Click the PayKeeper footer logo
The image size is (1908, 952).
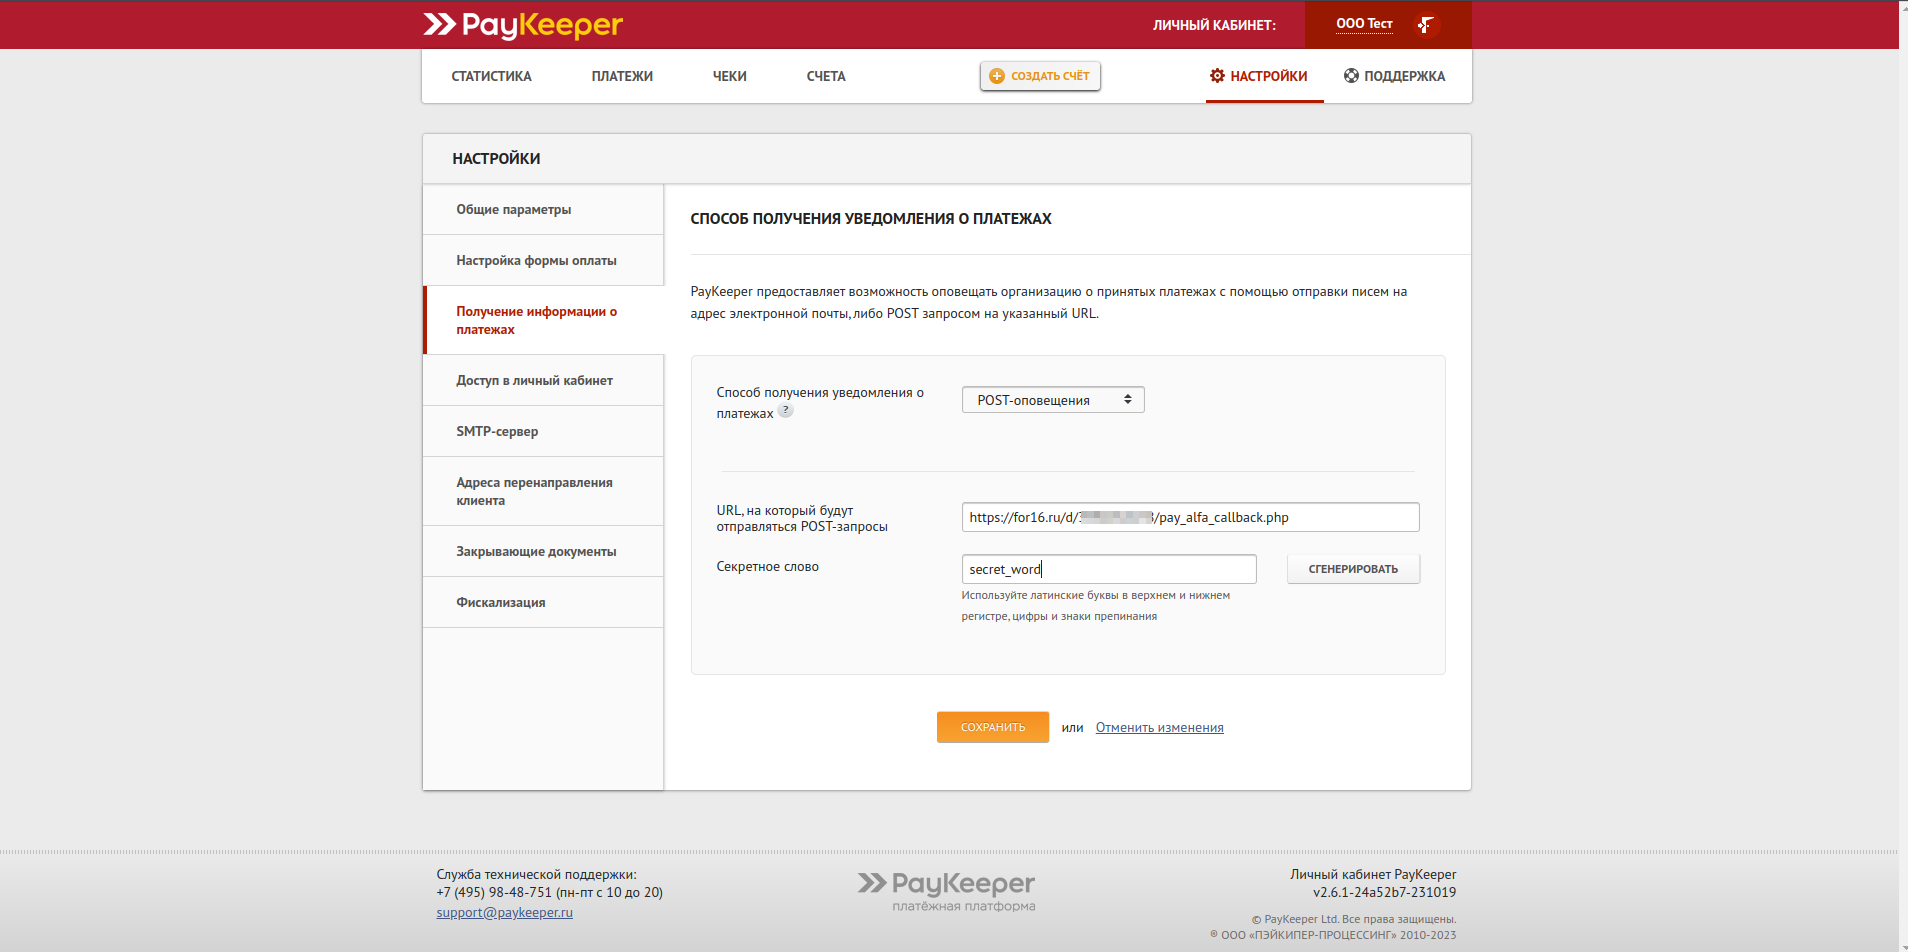pyautogui.click(x=946, y=890)
